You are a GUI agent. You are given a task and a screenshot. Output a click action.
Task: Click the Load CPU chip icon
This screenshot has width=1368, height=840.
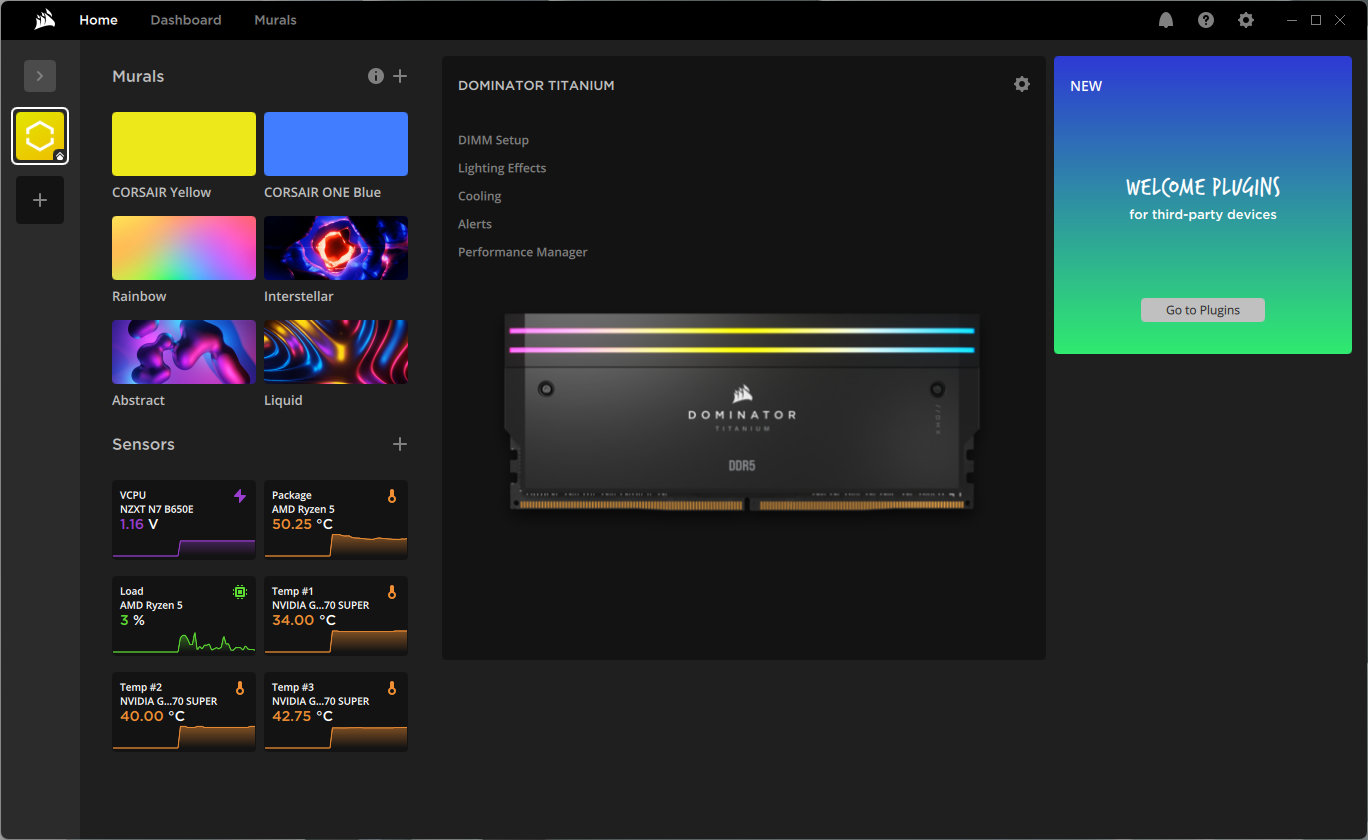[x=240, y=592]
